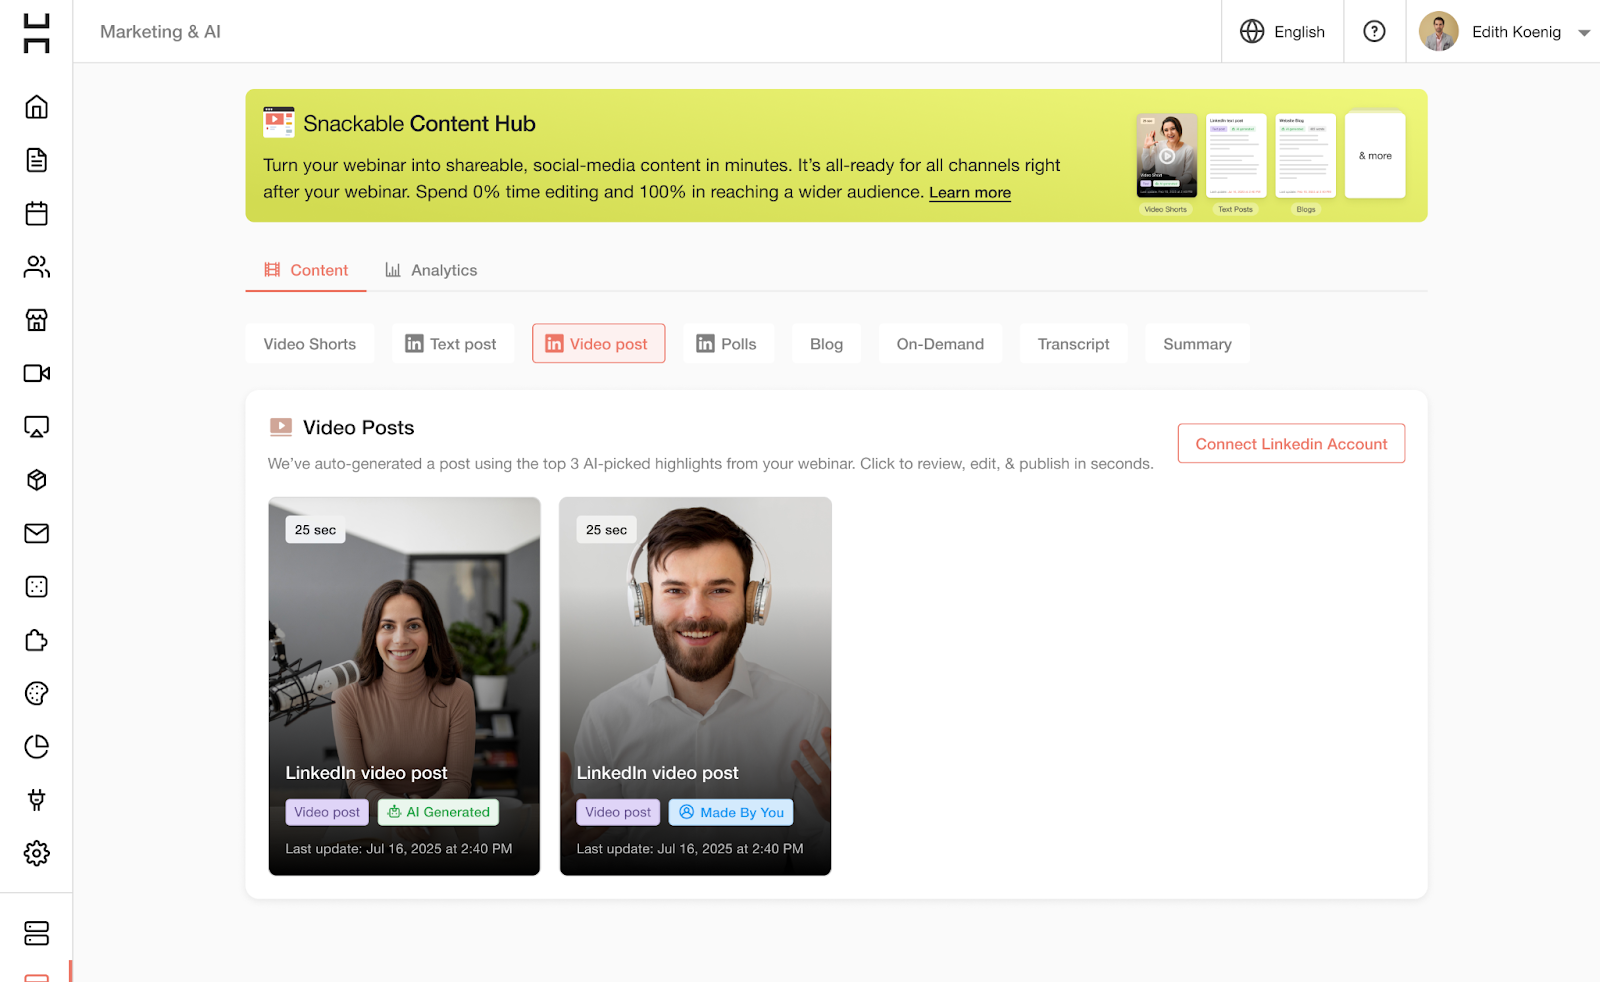Screen dimensions: 1600x982
Task: Click the help question mark icon
Action: coord(1374,32)
